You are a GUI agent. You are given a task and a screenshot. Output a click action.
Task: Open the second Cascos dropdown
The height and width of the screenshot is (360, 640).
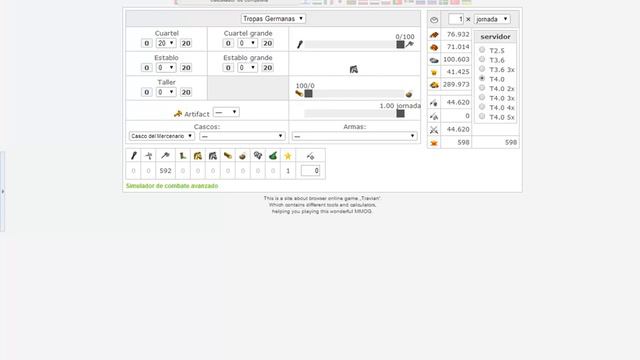(242, 136)
